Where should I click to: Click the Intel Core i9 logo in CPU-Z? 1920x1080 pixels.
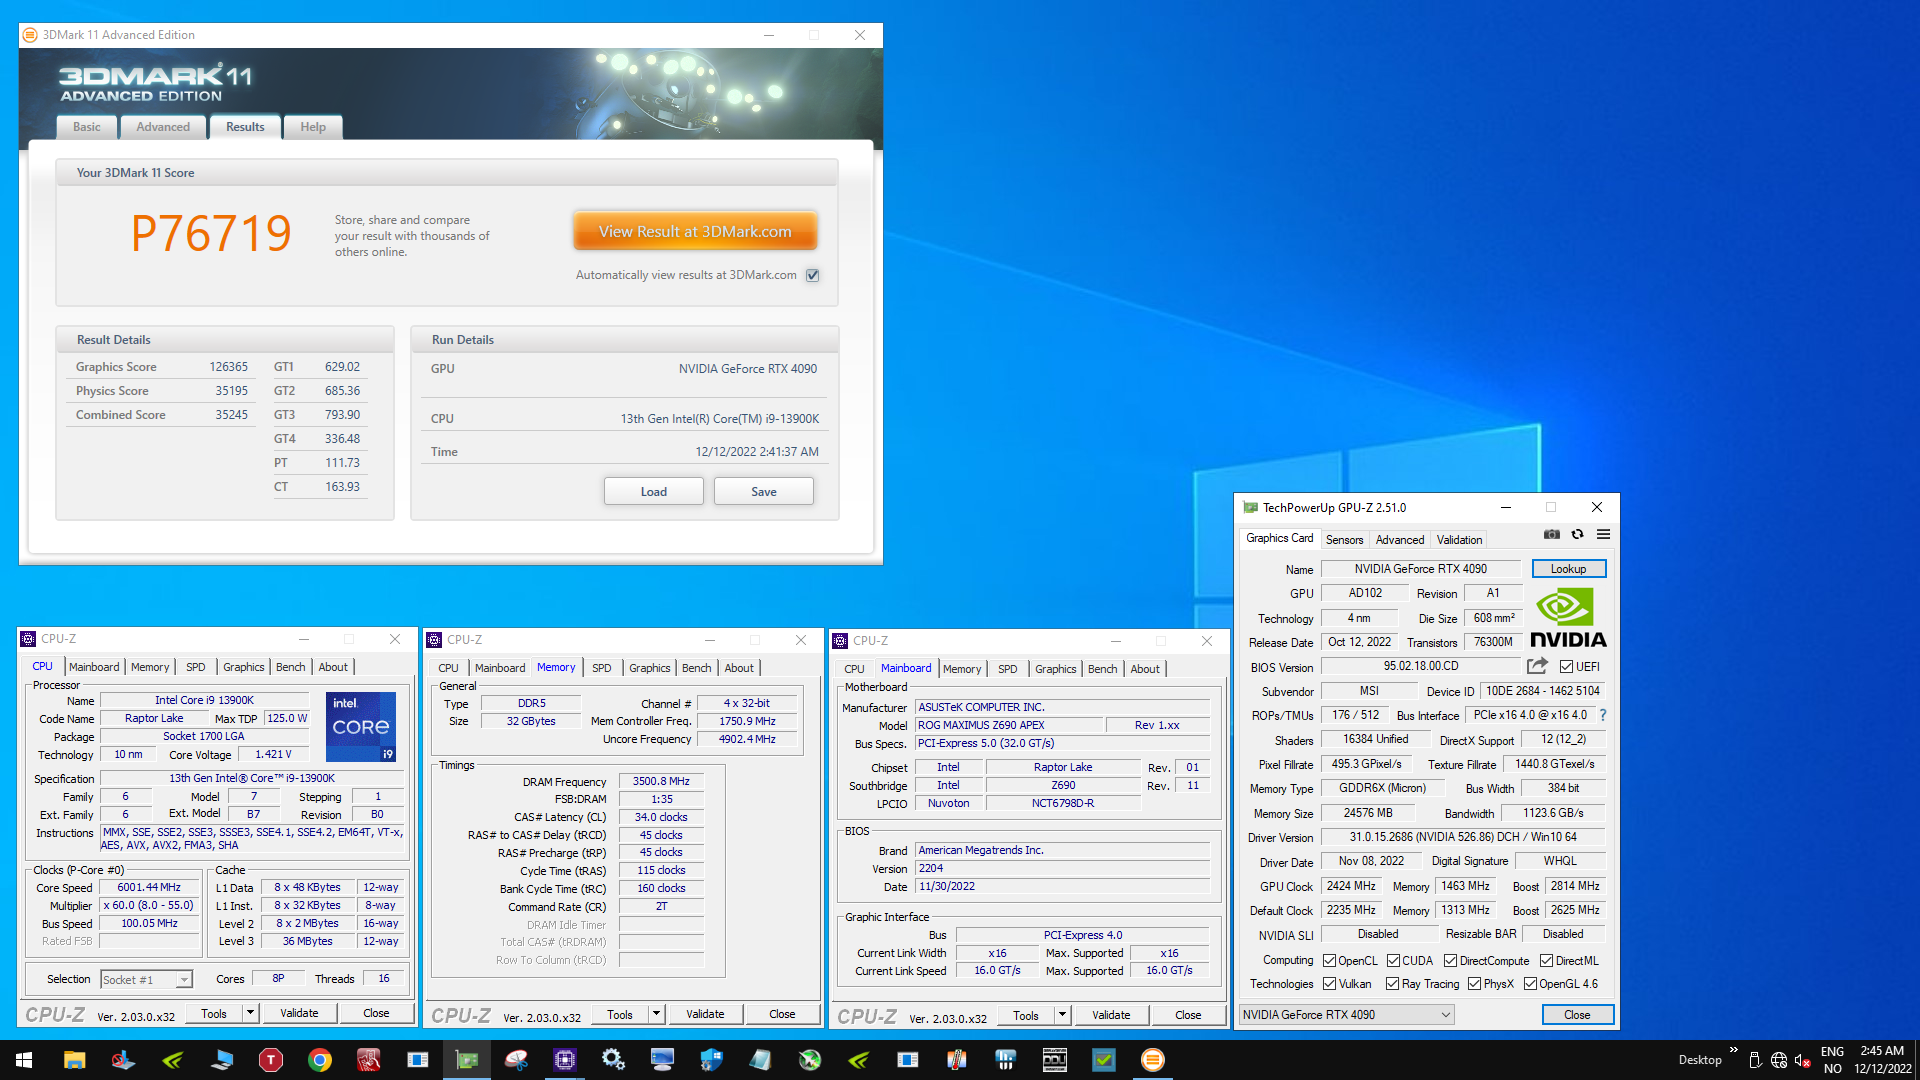point(361,726)
